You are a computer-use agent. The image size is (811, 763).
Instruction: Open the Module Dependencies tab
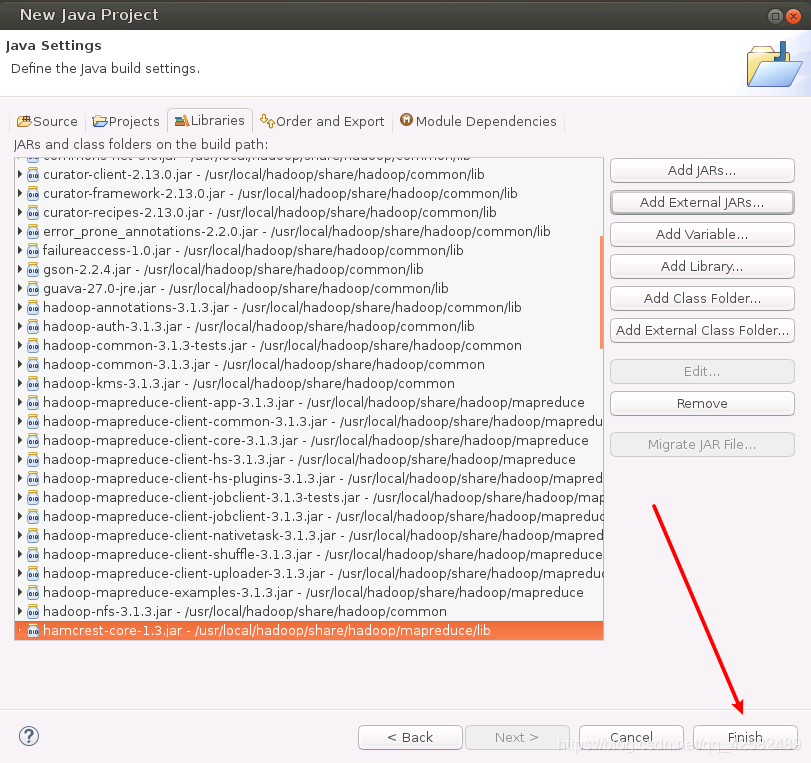[478, 122]
